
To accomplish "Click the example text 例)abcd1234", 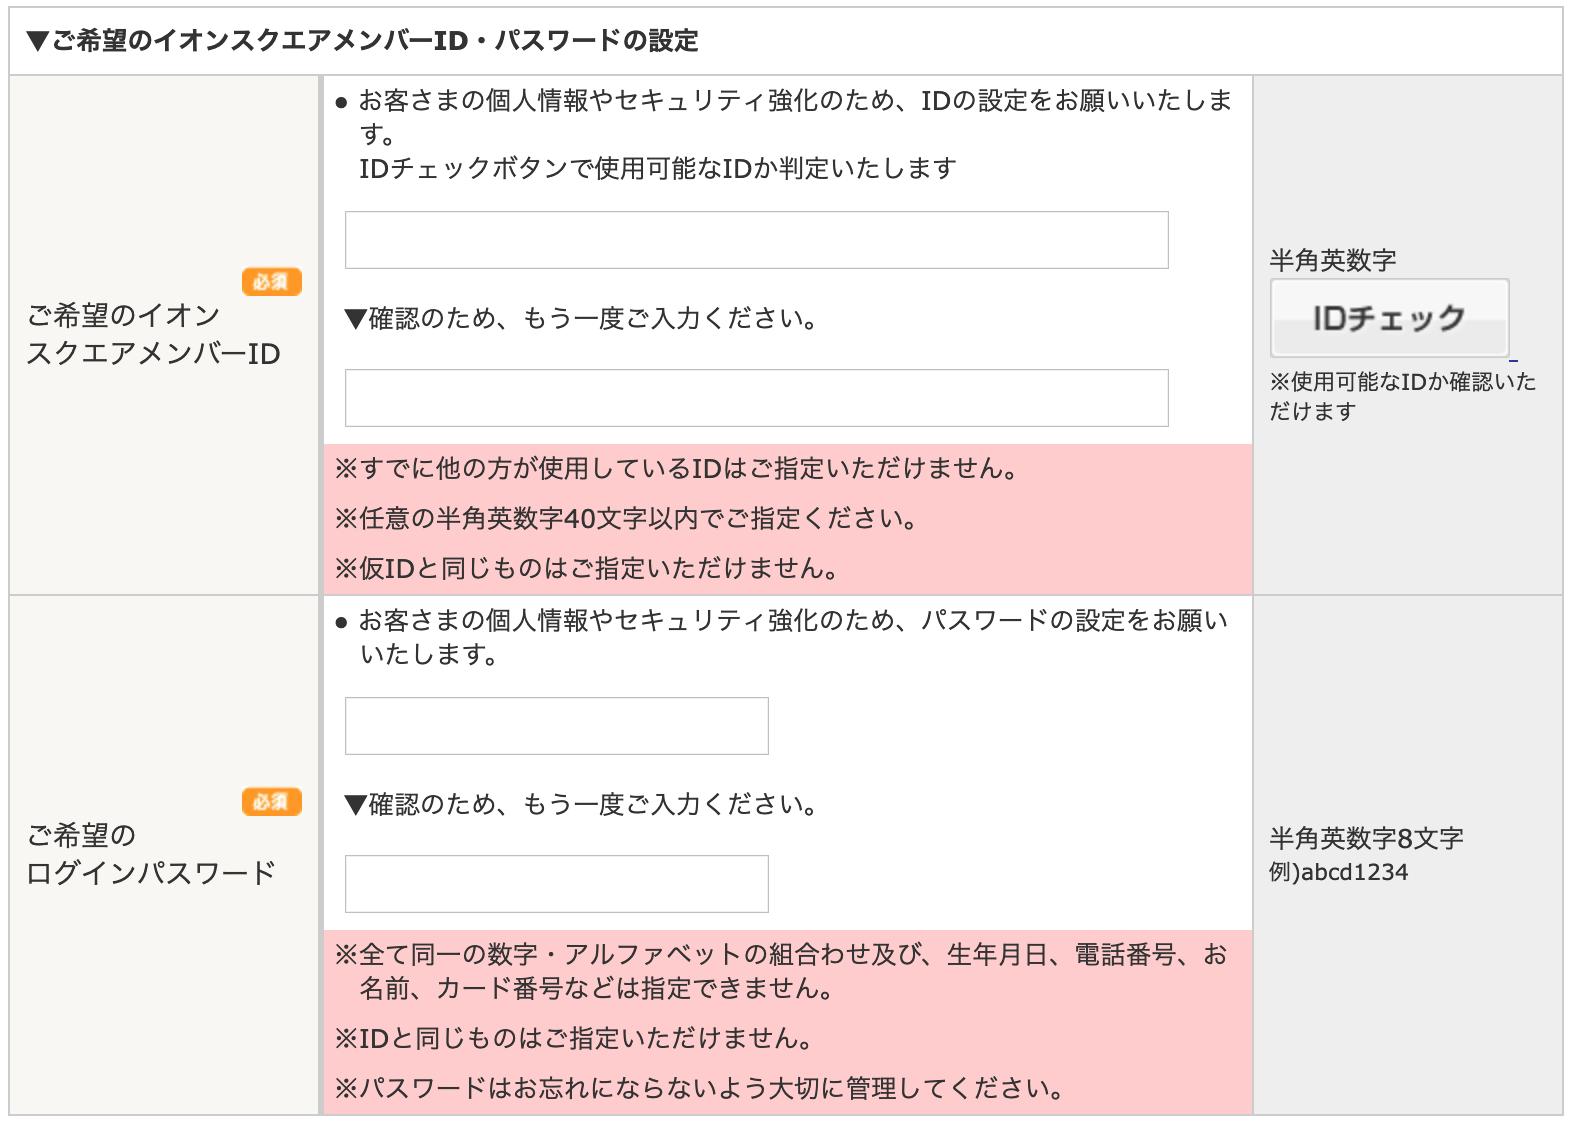I will pos(1338,872).
